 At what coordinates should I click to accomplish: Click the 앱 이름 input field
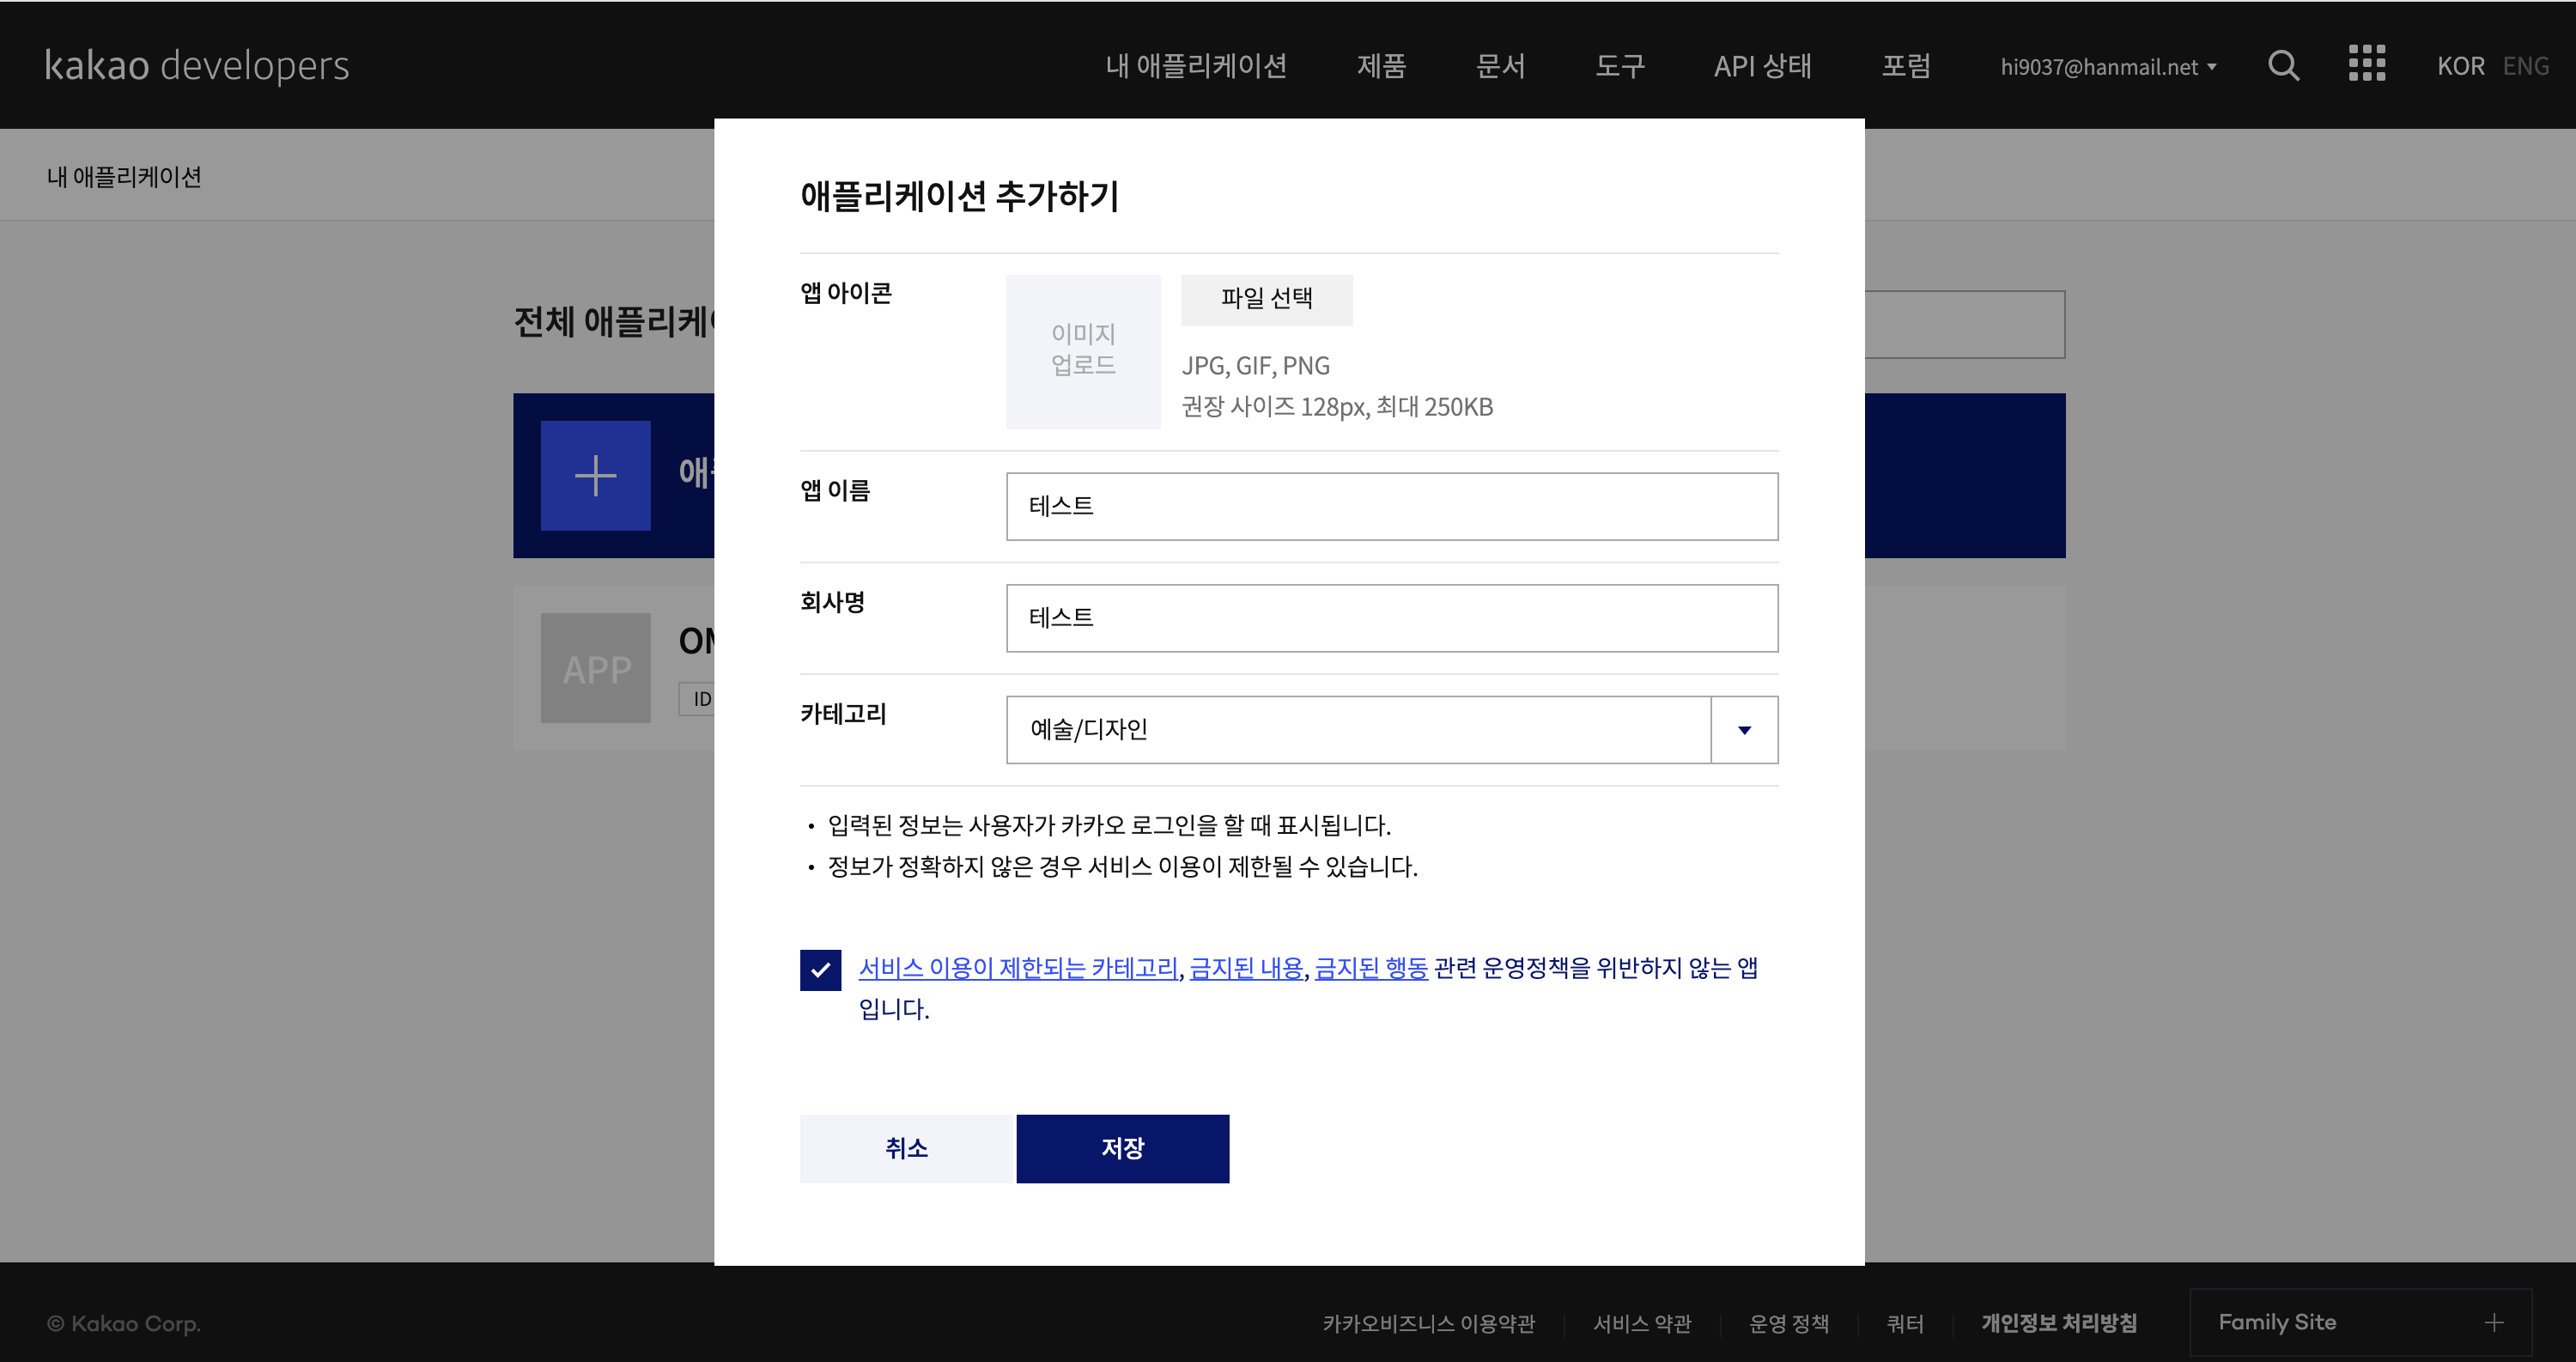click(x=1391, y=506)
